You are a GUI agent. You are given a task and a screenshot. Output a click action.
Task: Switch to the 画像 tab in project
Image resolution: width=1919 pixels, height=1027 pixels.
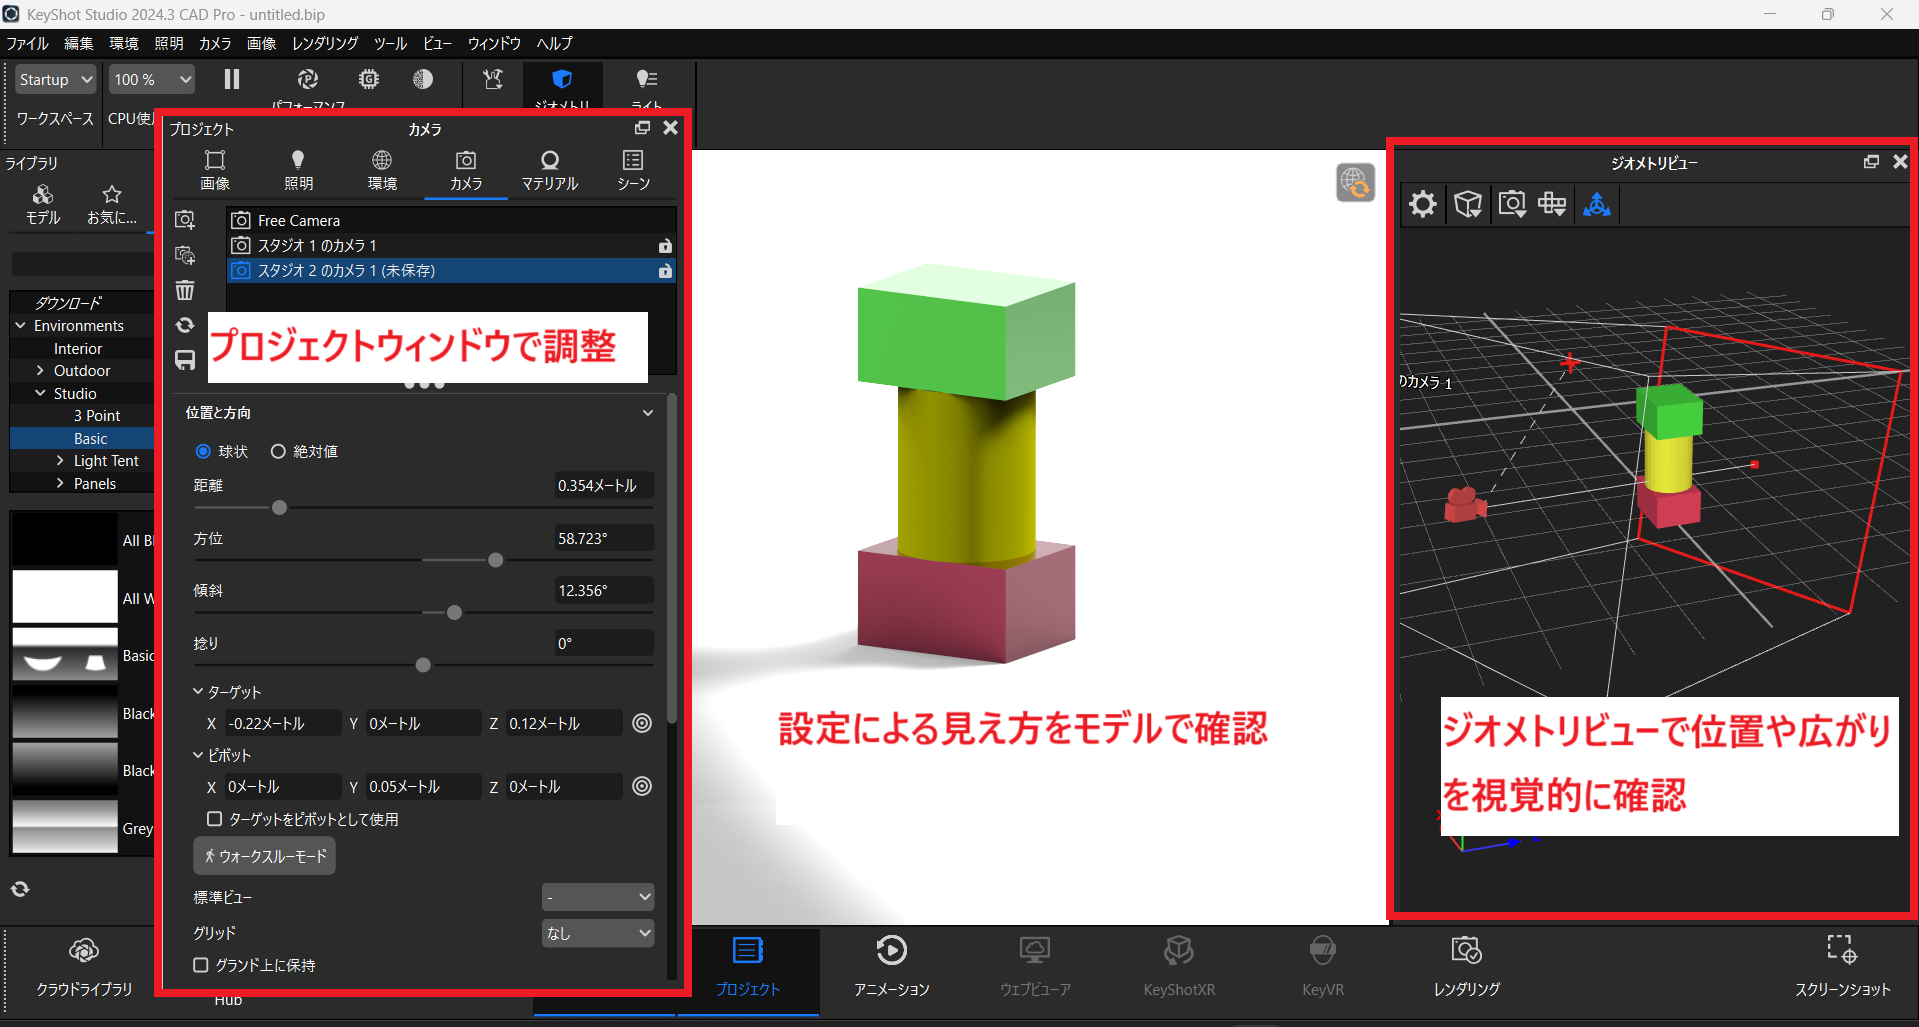pyautogui.click(x=215, y=170)
